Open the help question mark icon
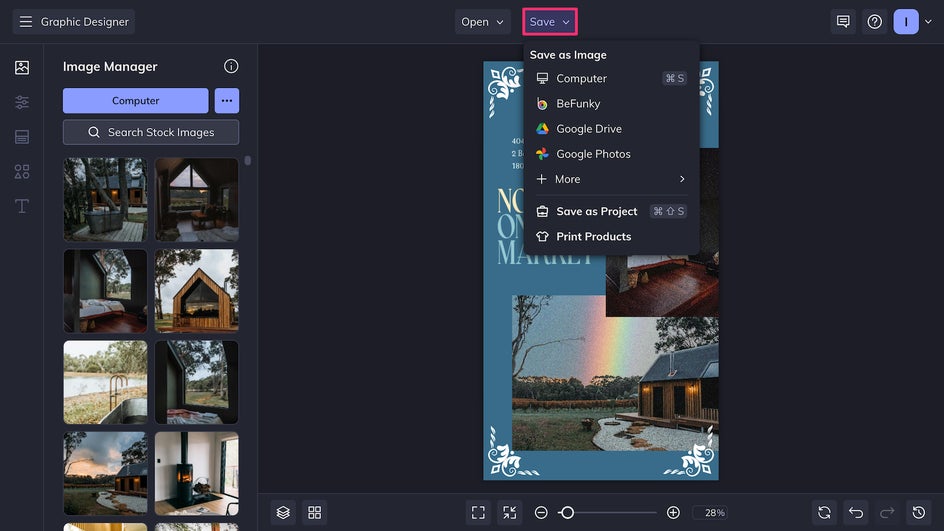Viewport: 944px width, 531px height. pos(874,22)
